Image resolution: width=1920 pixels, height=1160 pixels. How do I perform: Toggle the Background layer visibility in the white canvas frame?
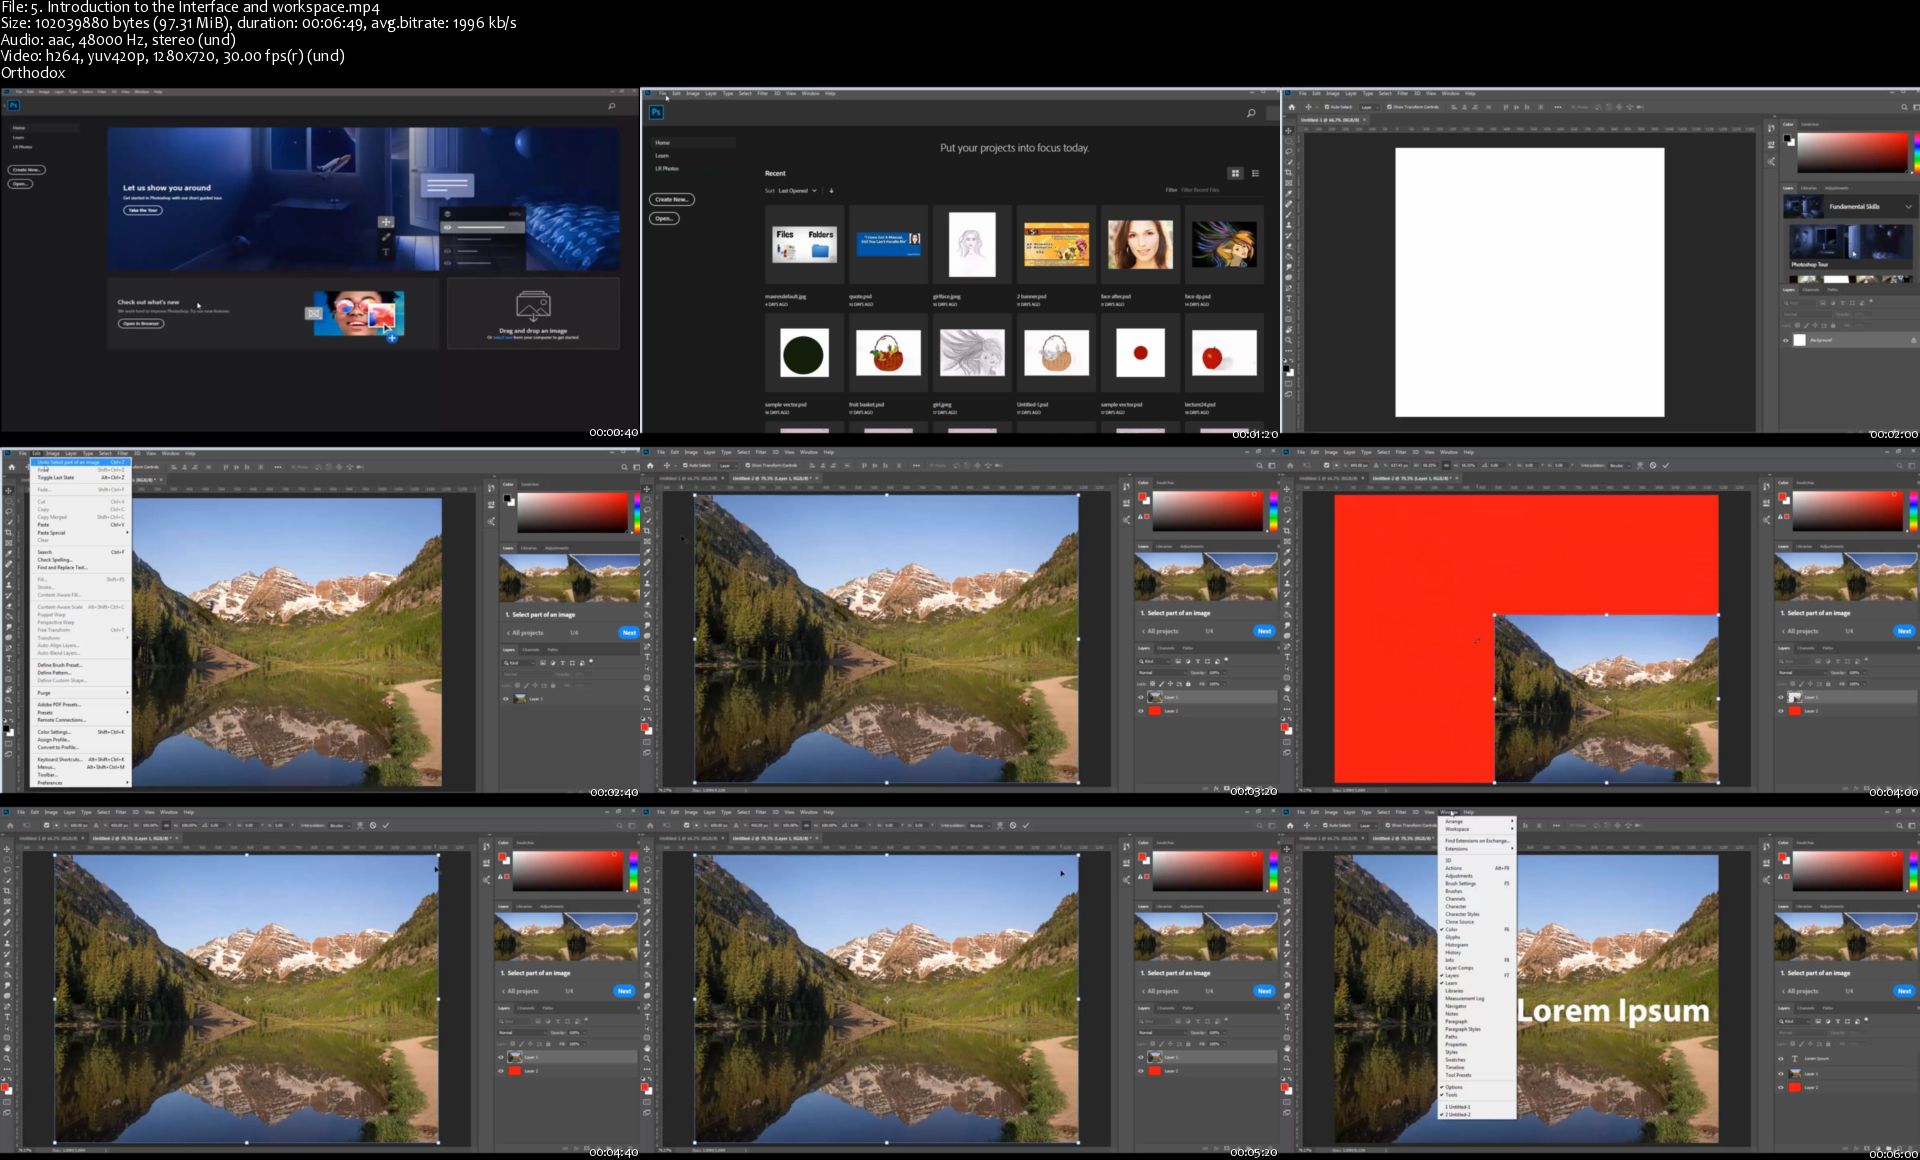[1786, 340]
